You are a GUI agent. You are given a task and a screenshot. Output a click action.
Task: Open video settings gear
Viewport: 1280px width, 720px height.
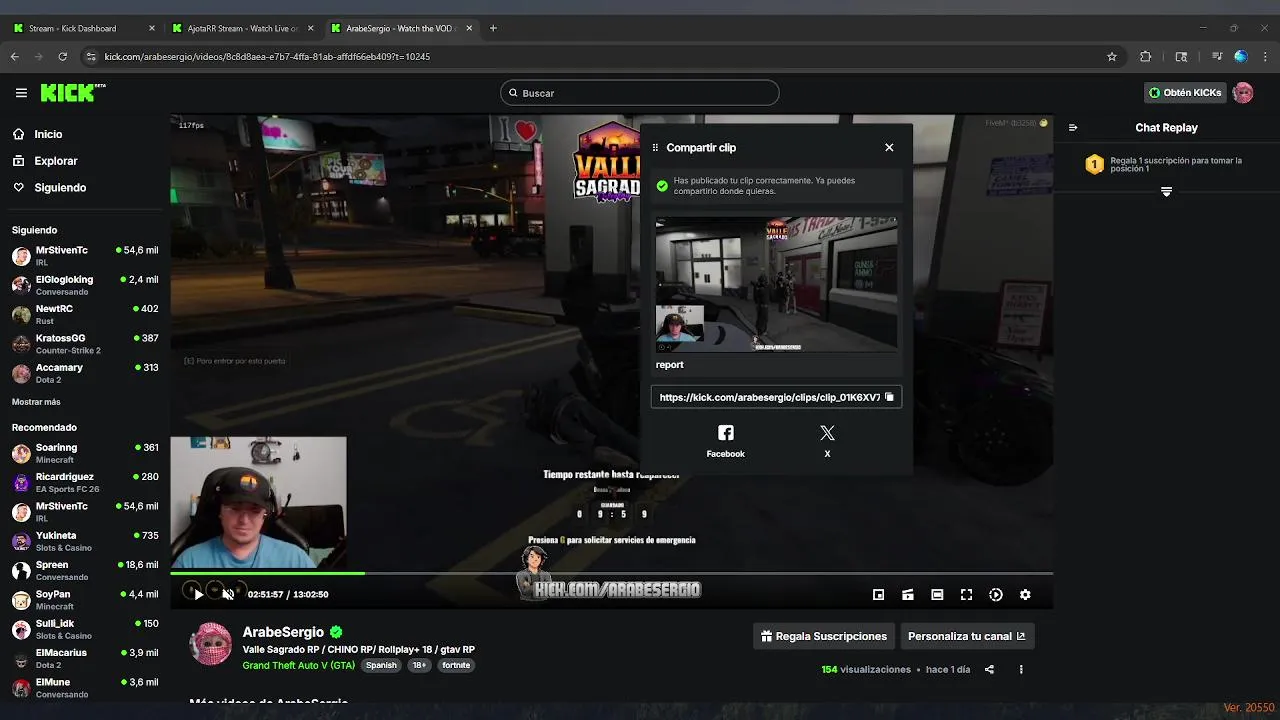[1025, 595]
